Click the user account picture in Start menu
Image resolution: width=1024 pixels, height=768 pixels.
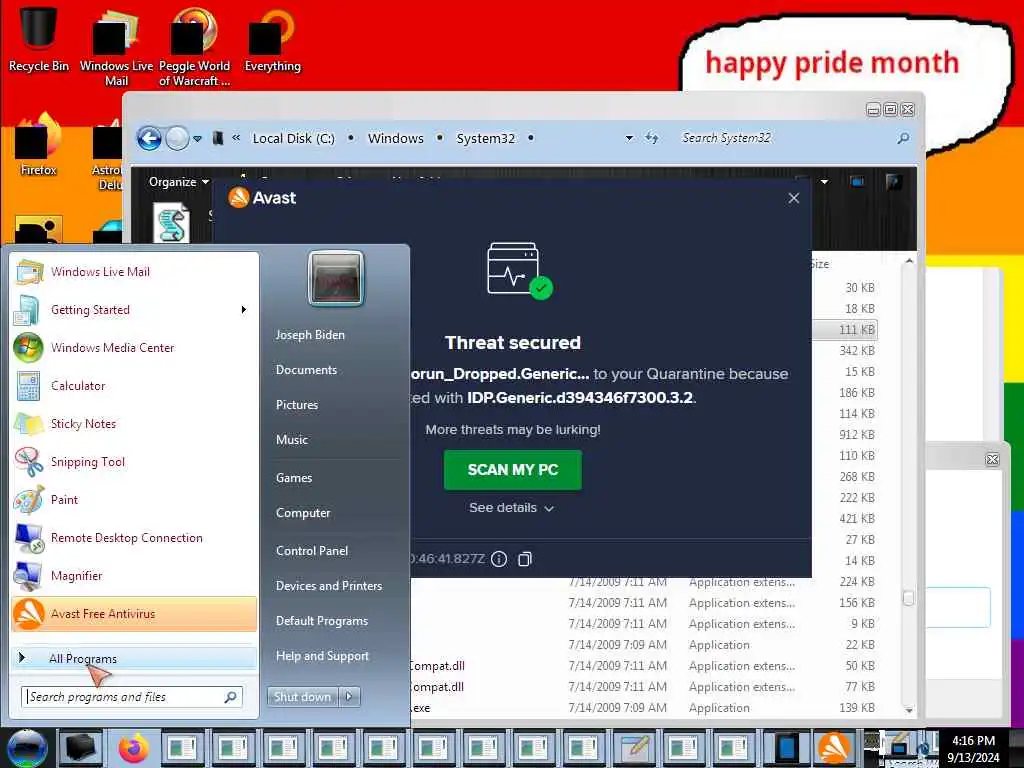point(336,278)
